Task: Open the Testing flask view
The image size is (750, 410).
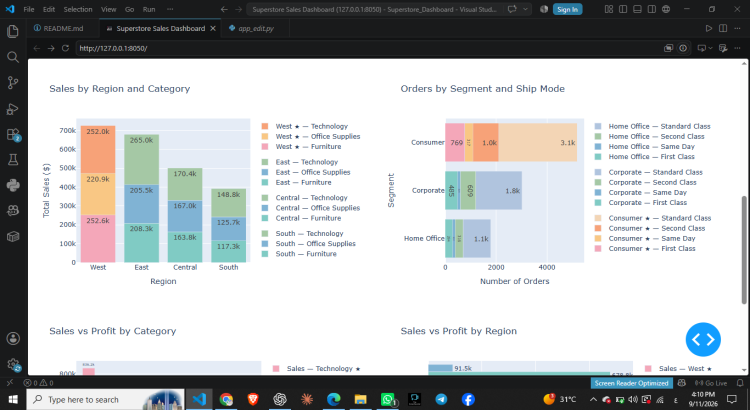Action: [x=13, y=160]
